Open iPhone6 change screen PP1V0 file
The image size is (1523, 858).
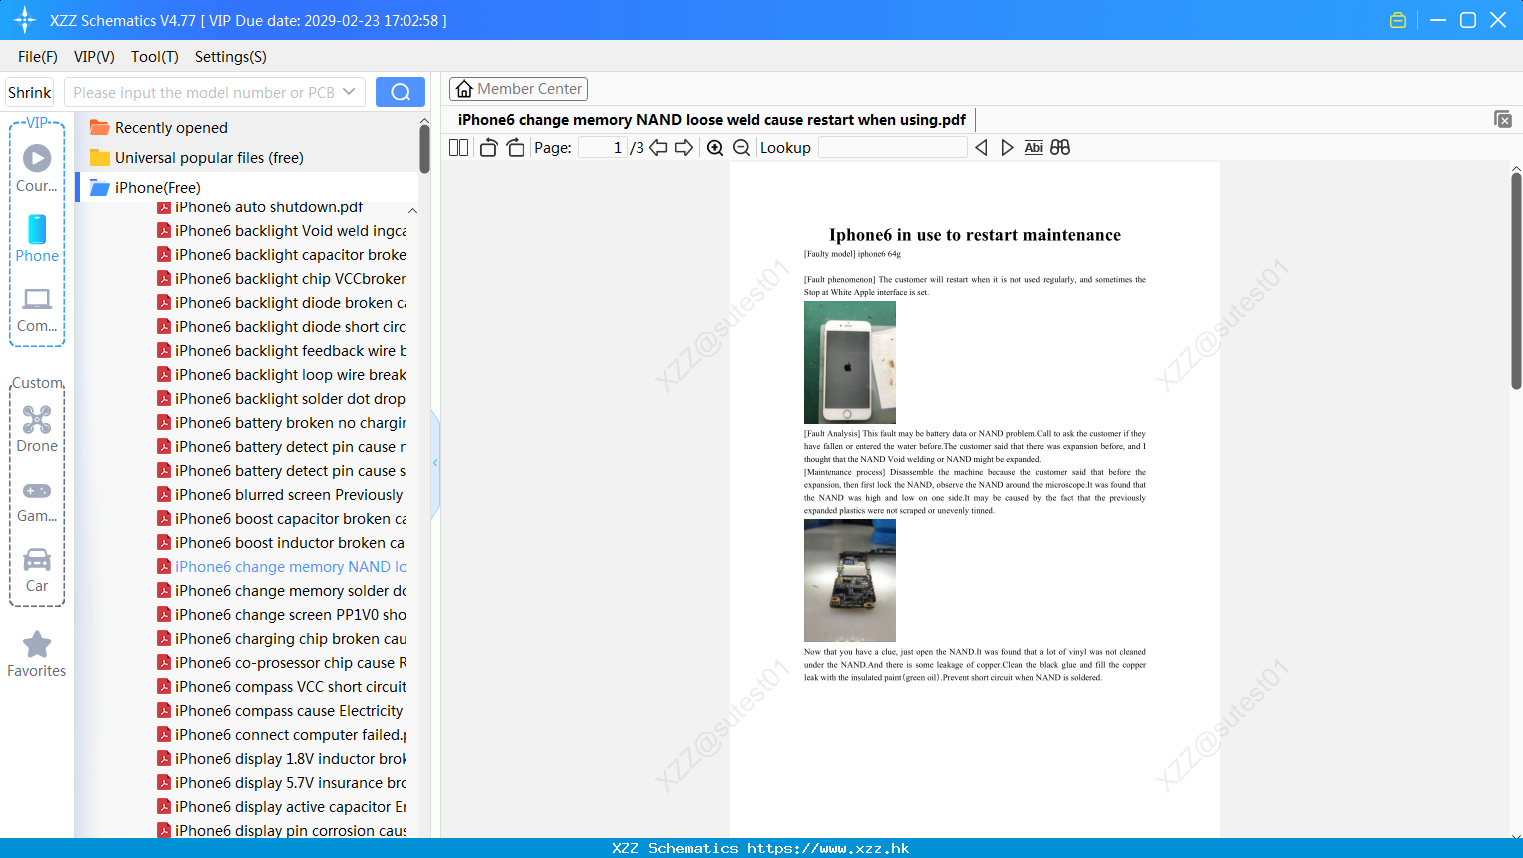pyautogui.click(x=282, y=615)
